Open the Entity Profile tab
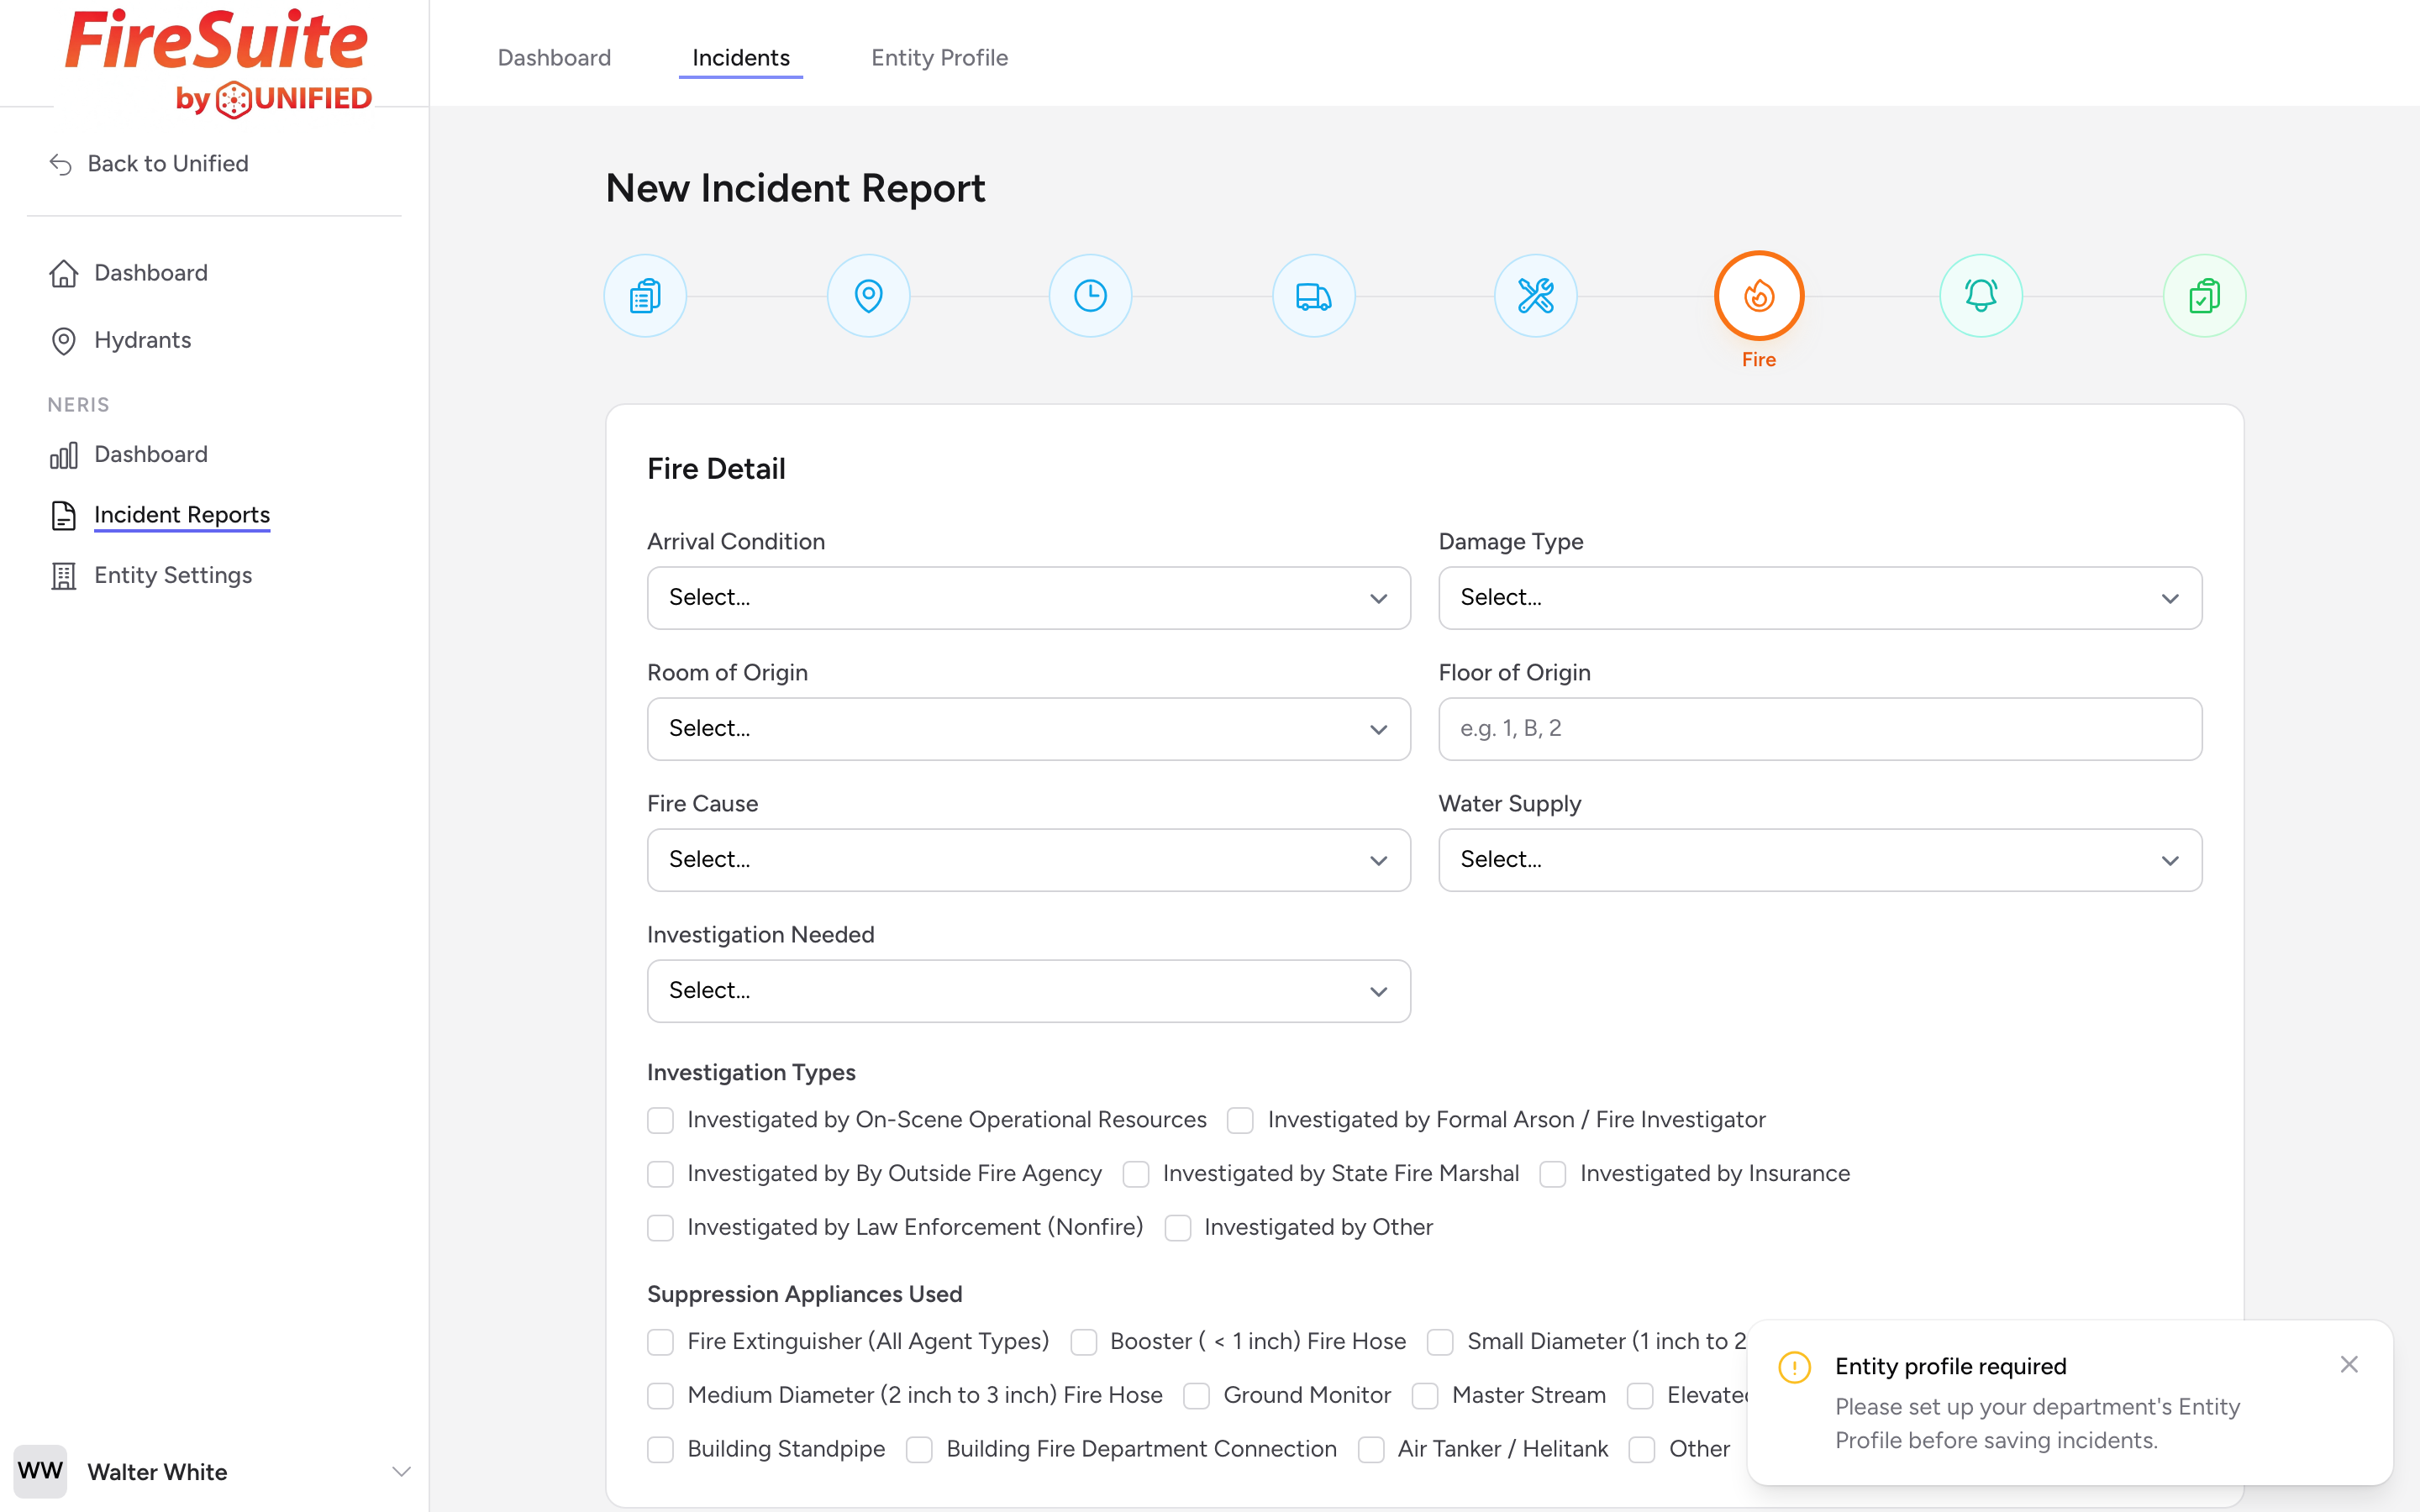This screenshot has width=2420, height=1512. [x=939, y=58]
